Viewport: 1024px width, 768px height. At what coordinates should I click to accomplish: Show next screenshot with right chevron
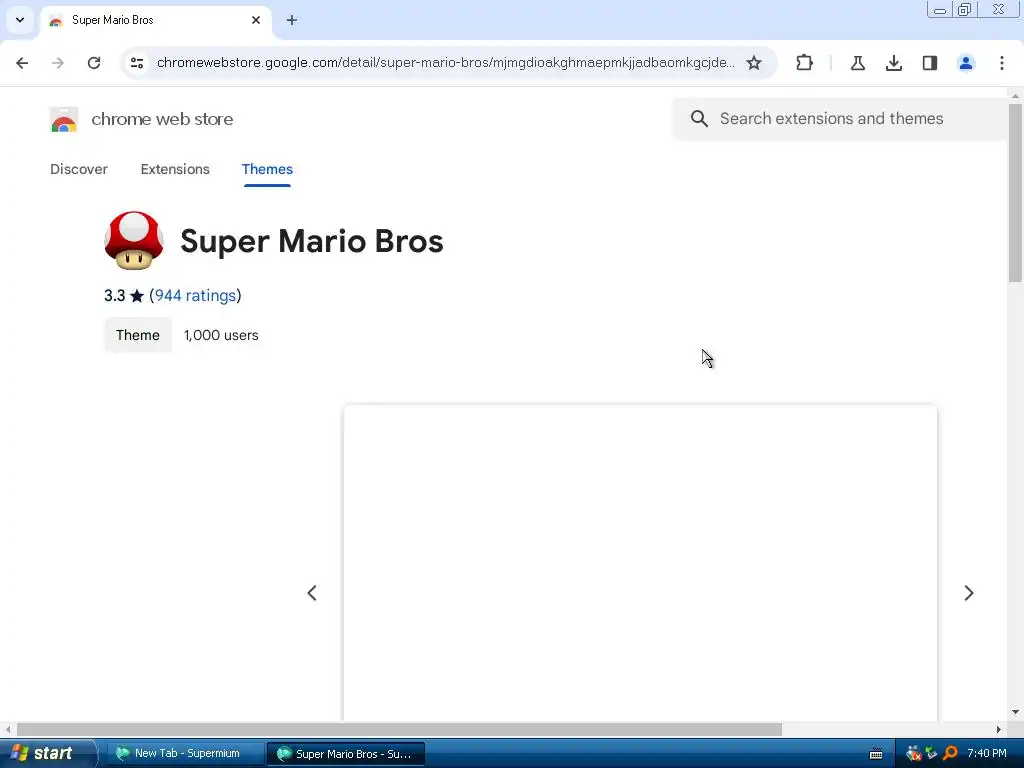pos(969,593)
